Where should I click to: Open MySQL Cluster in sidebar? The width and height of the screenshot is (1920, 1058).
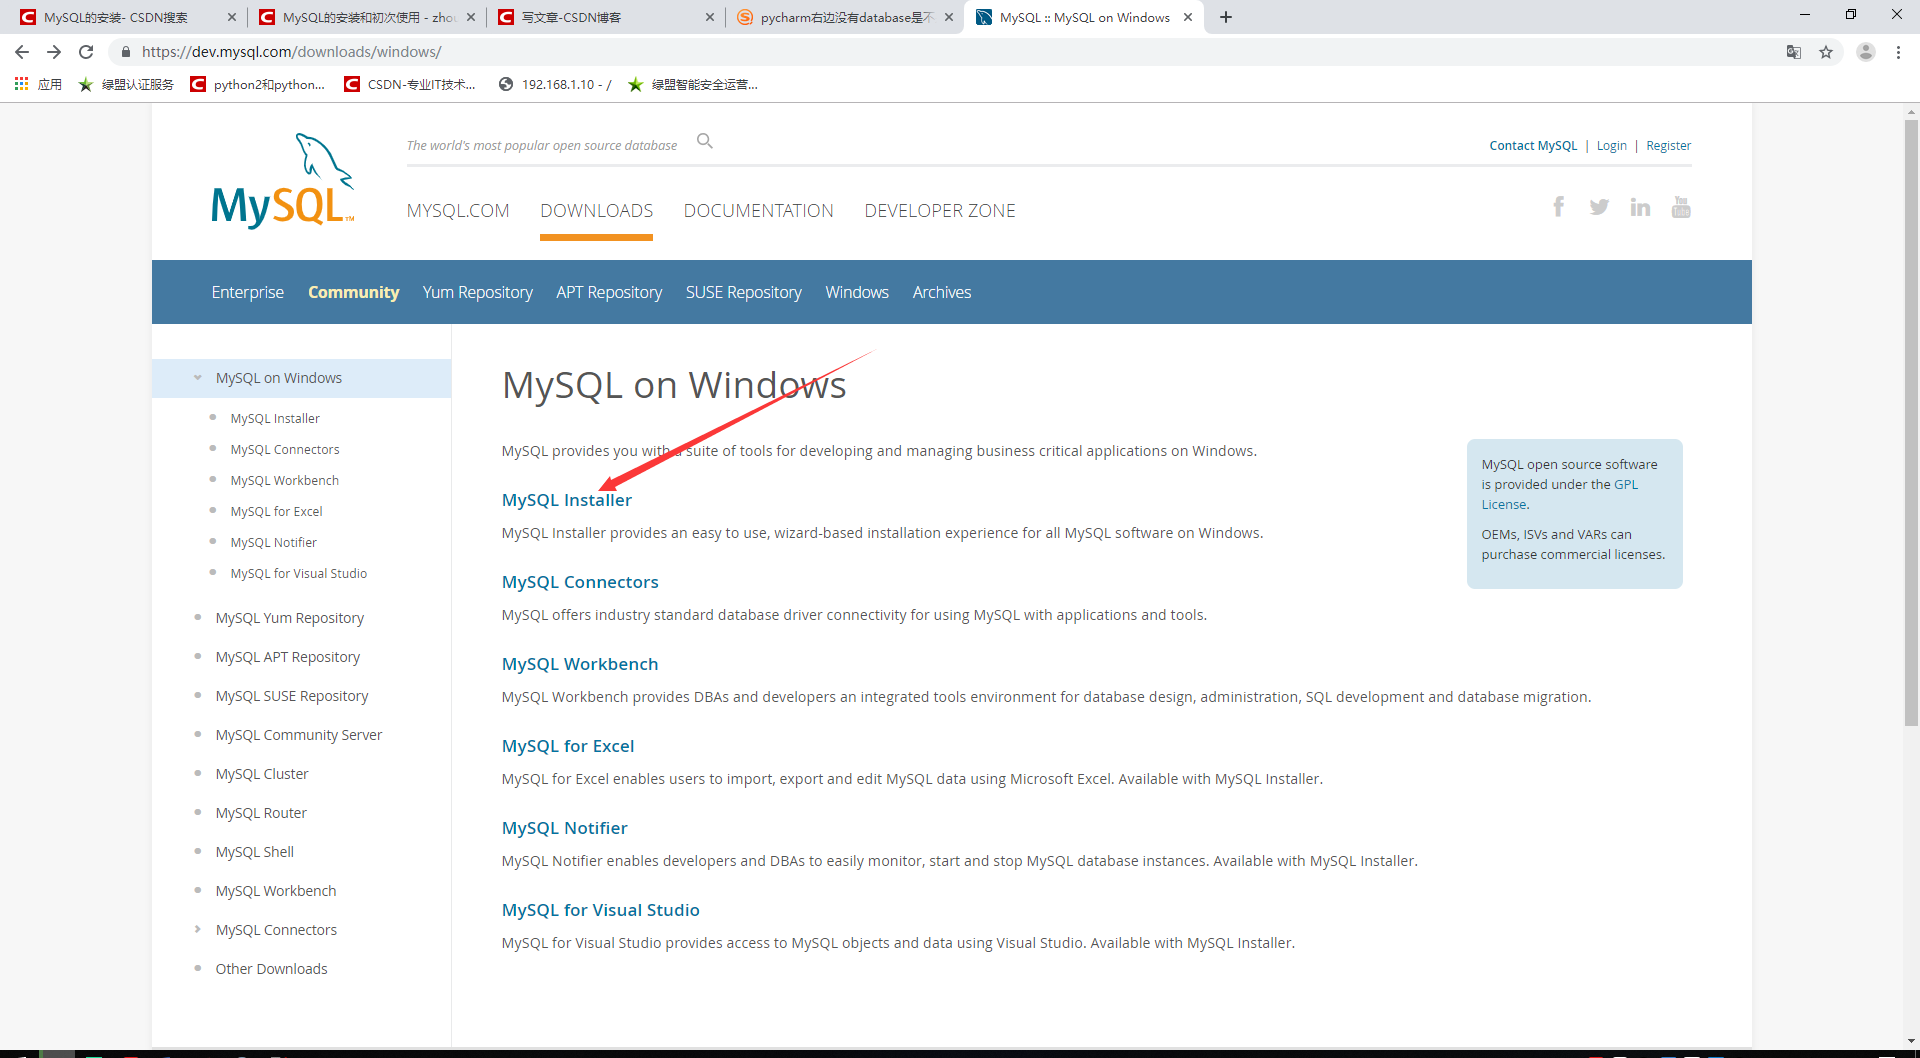(x=261, y=774)
